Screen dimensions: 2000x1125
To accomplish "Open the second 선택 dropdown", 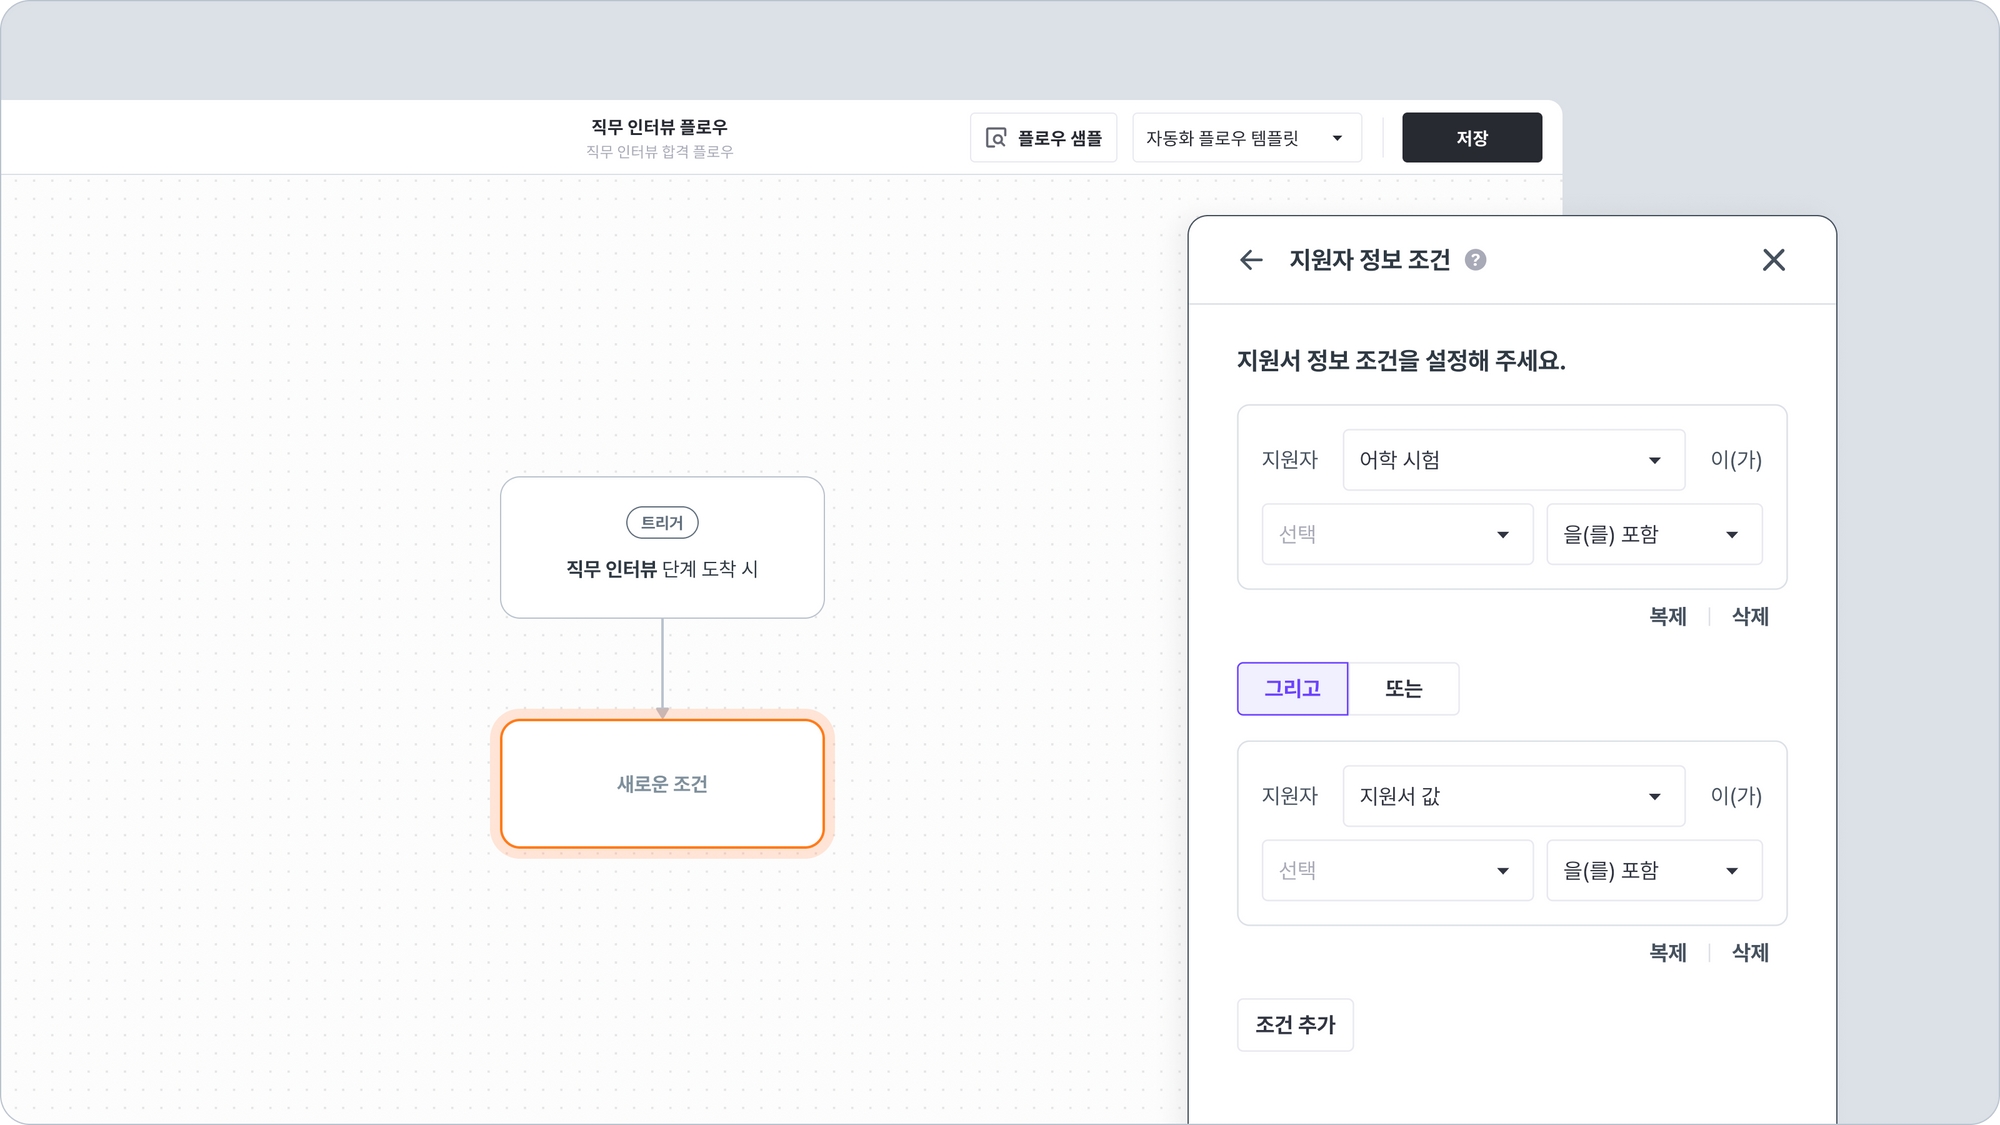I will pos(1396,871).
